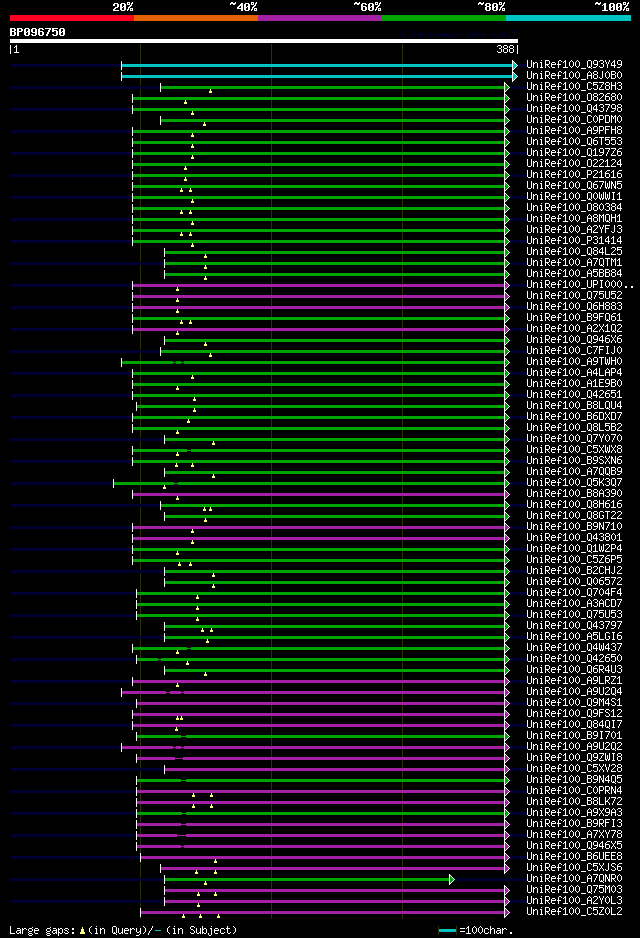The width and height of the screenshot is (640, 938).
Task: Open hit UniRef100_Q75M03
Action: tap(574, 890)
